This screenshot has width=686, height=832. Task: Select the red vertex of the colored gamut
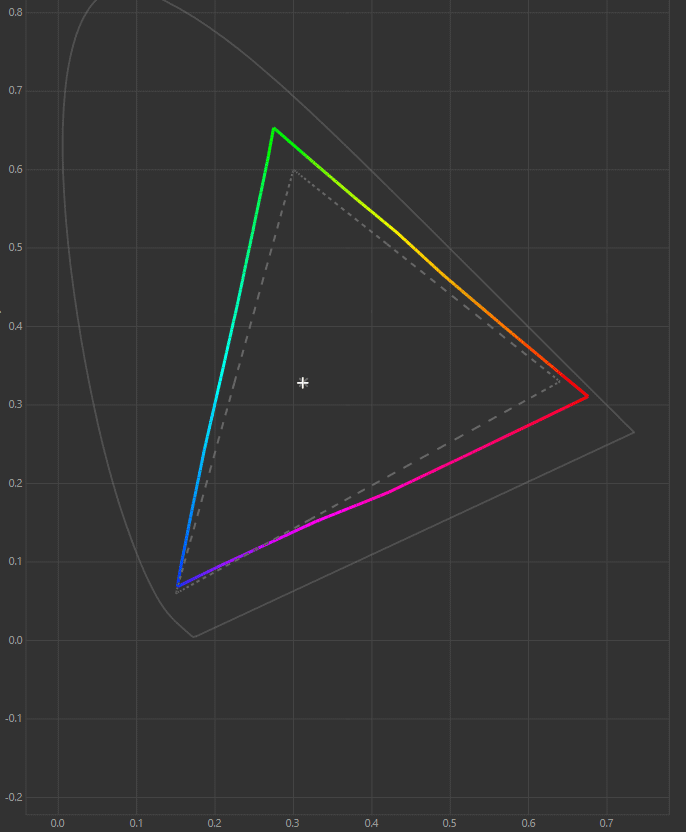(587, 397)
